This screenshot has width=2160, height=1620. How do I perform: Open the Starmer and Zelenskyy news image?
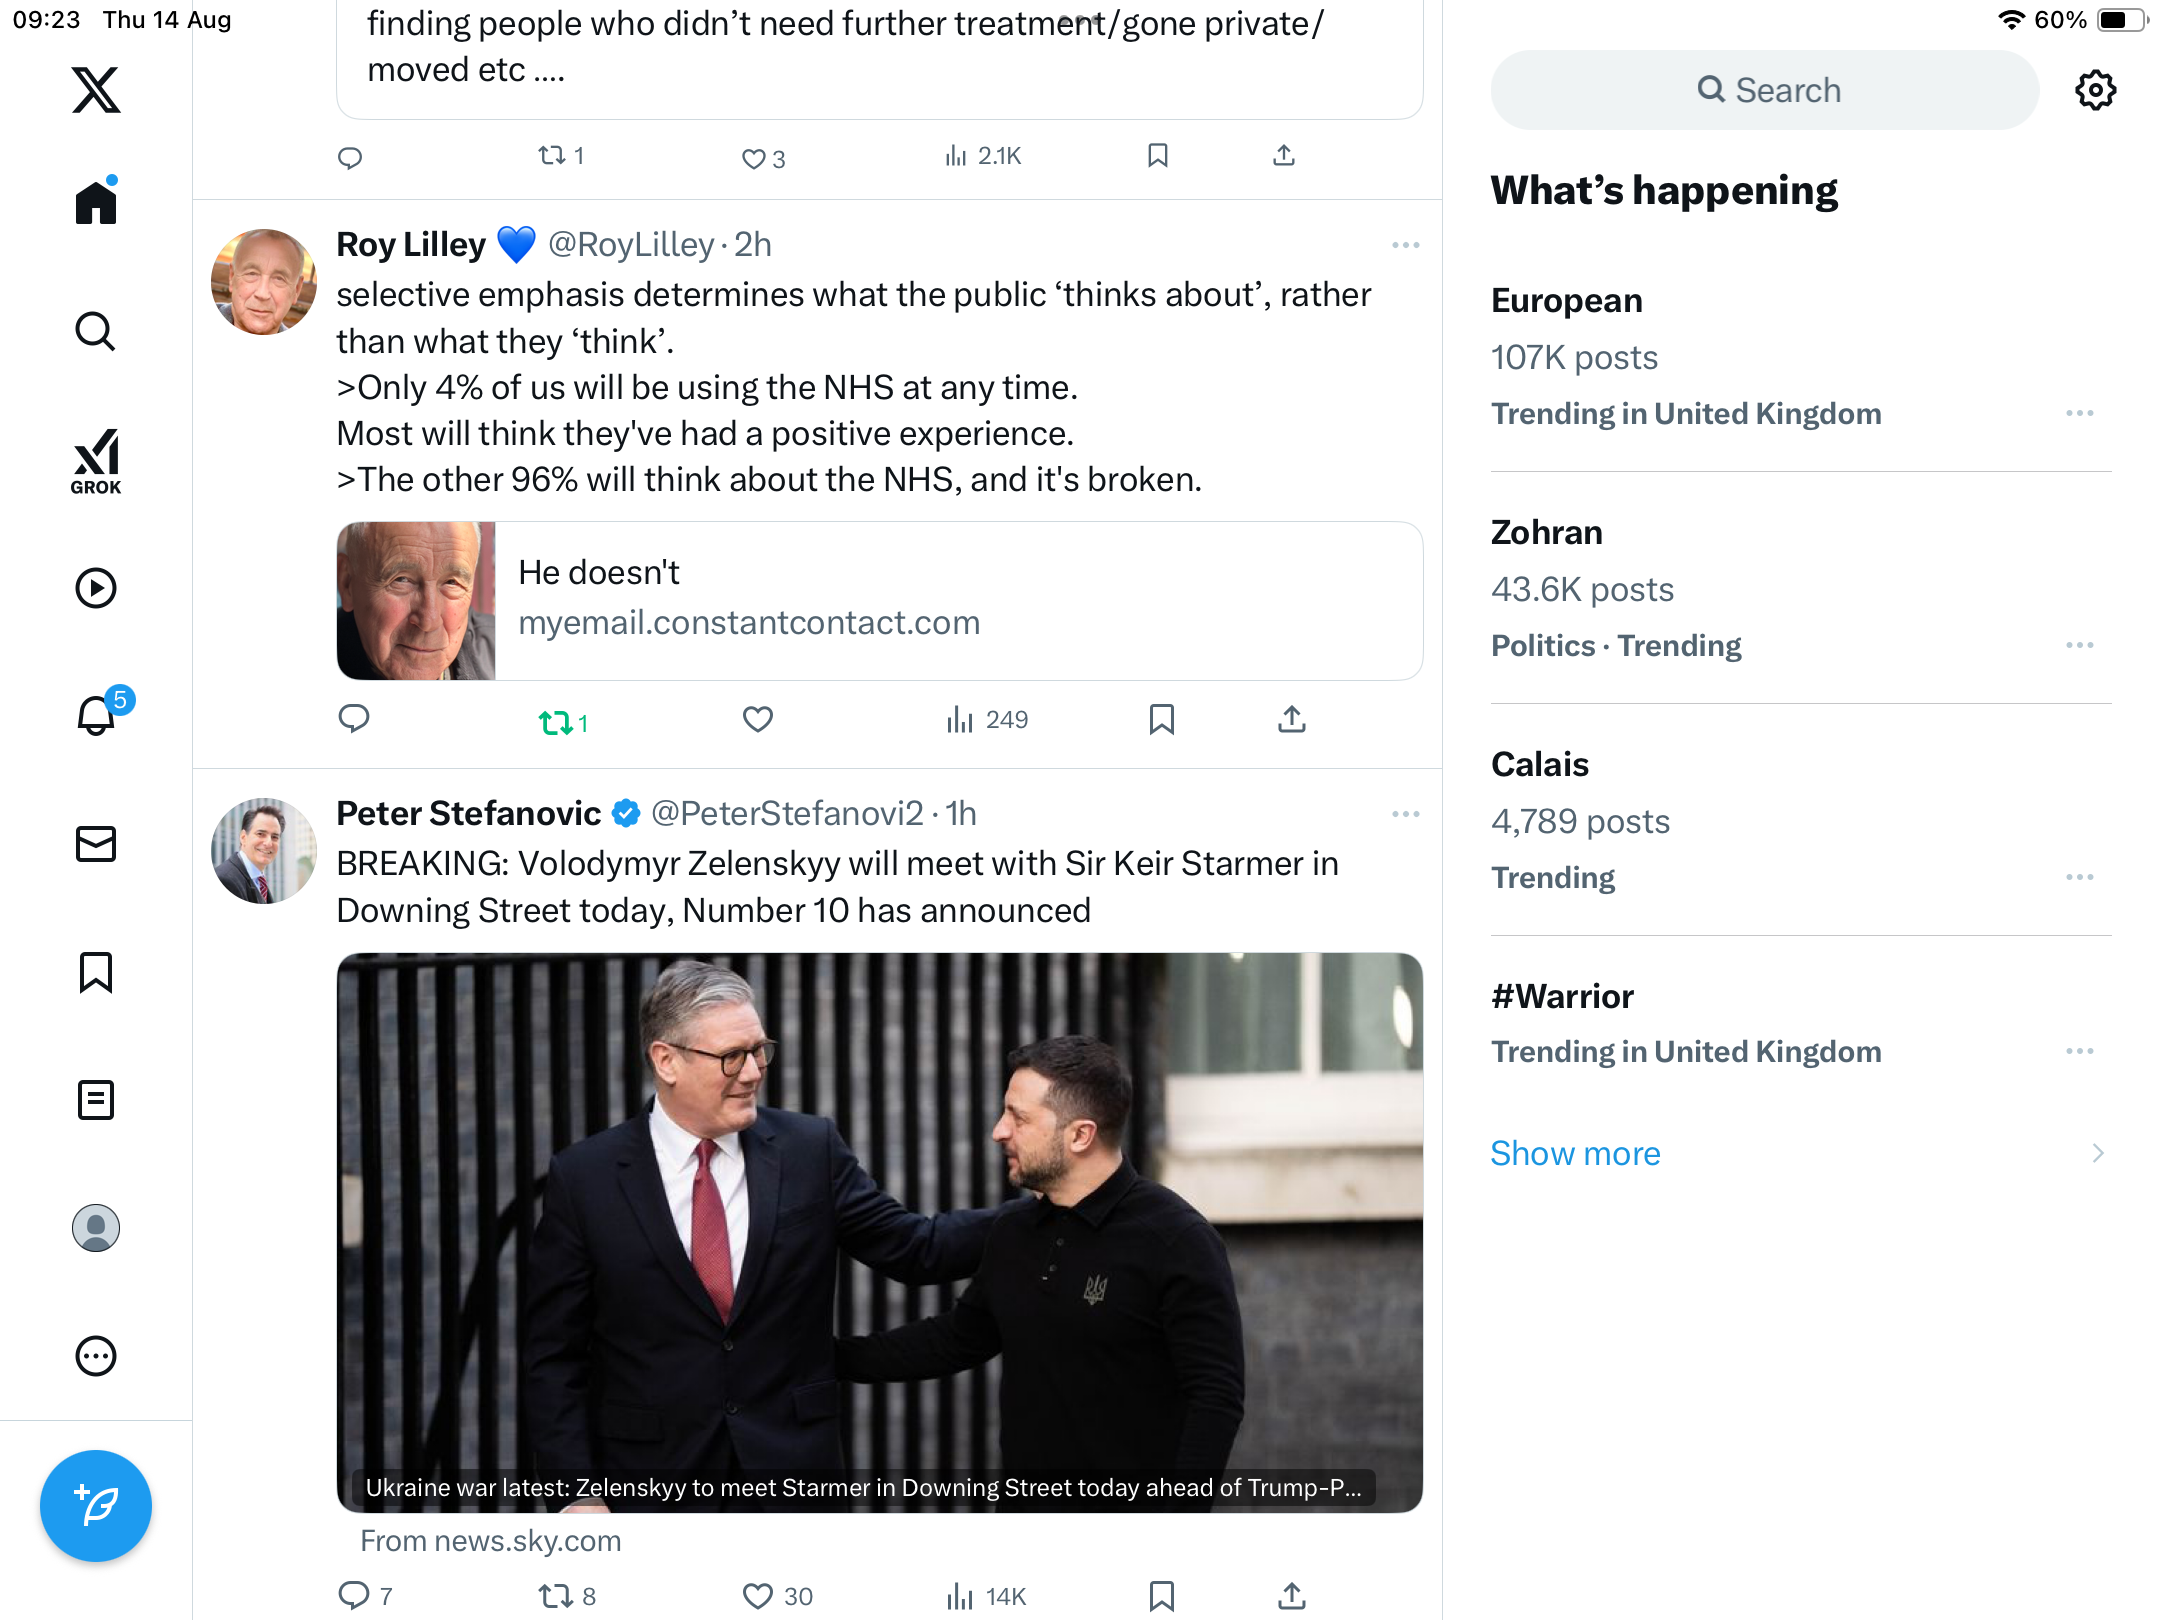pyautogui.click(x=879, y=1232)
